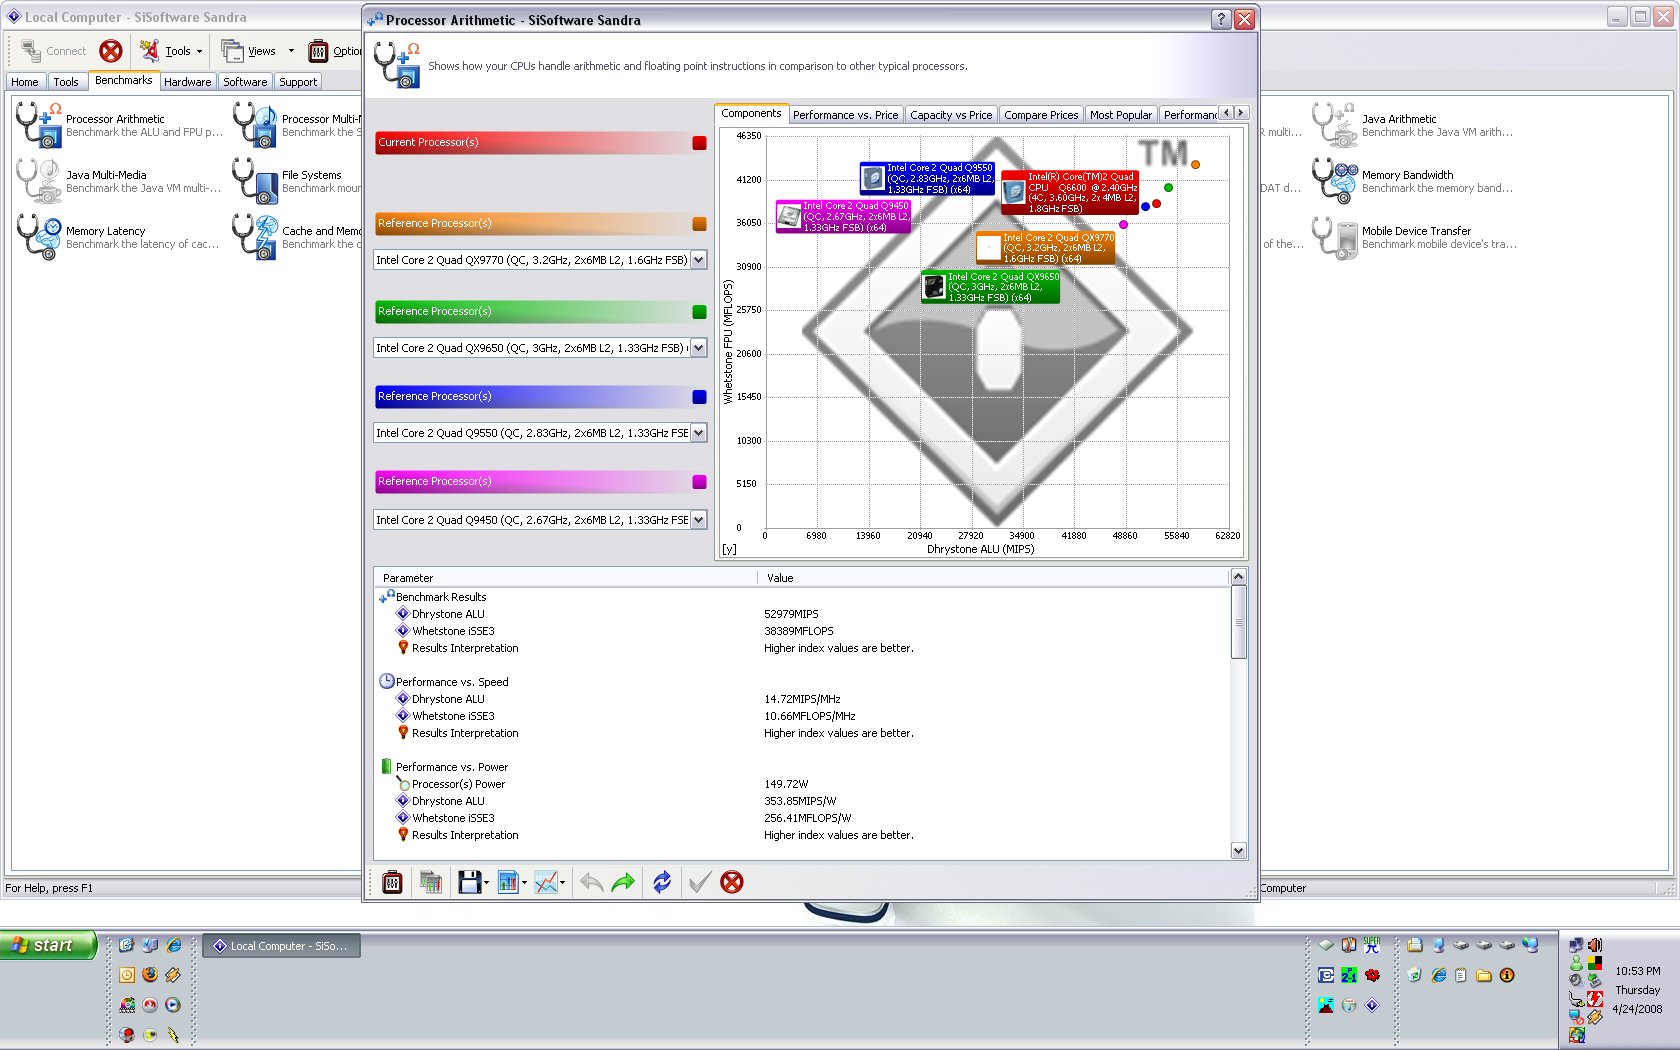The width and height of the screenshot is (1680, 1050).
Task: Open the Support tab in main window
Action: click(x=298, y=82)
